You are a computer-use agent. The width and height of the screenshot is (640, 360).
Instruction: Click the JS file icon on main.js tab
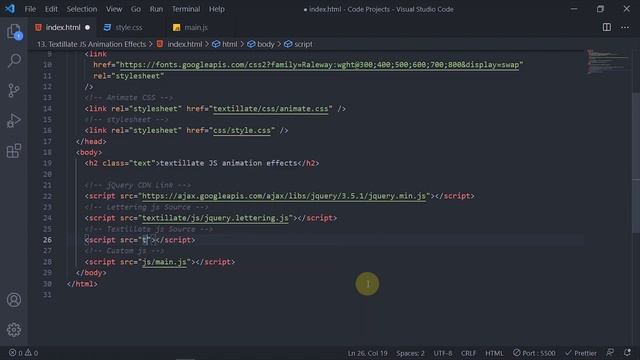click(x=176, y=27)
